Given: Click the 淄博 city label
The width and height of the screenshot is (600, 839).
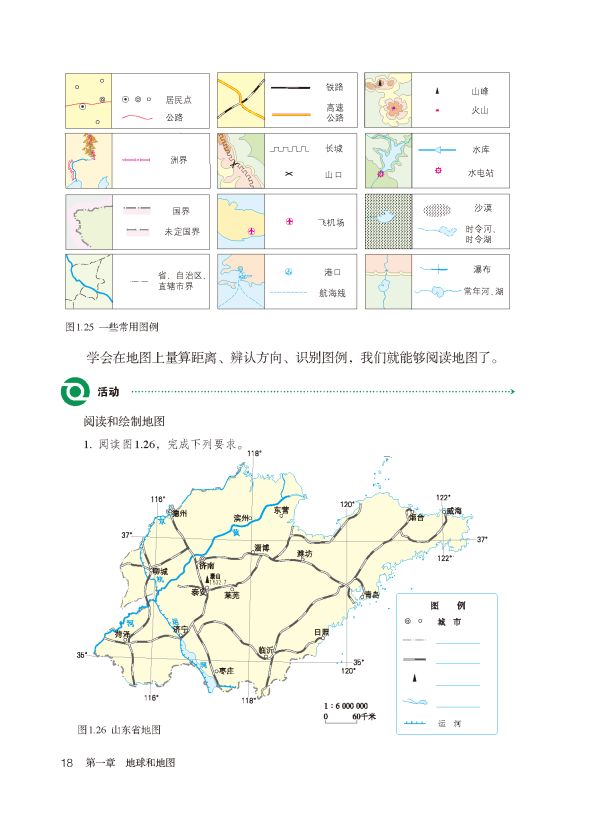Looking at the screenshot, I should pyautogui.click(x=262, y=547).
